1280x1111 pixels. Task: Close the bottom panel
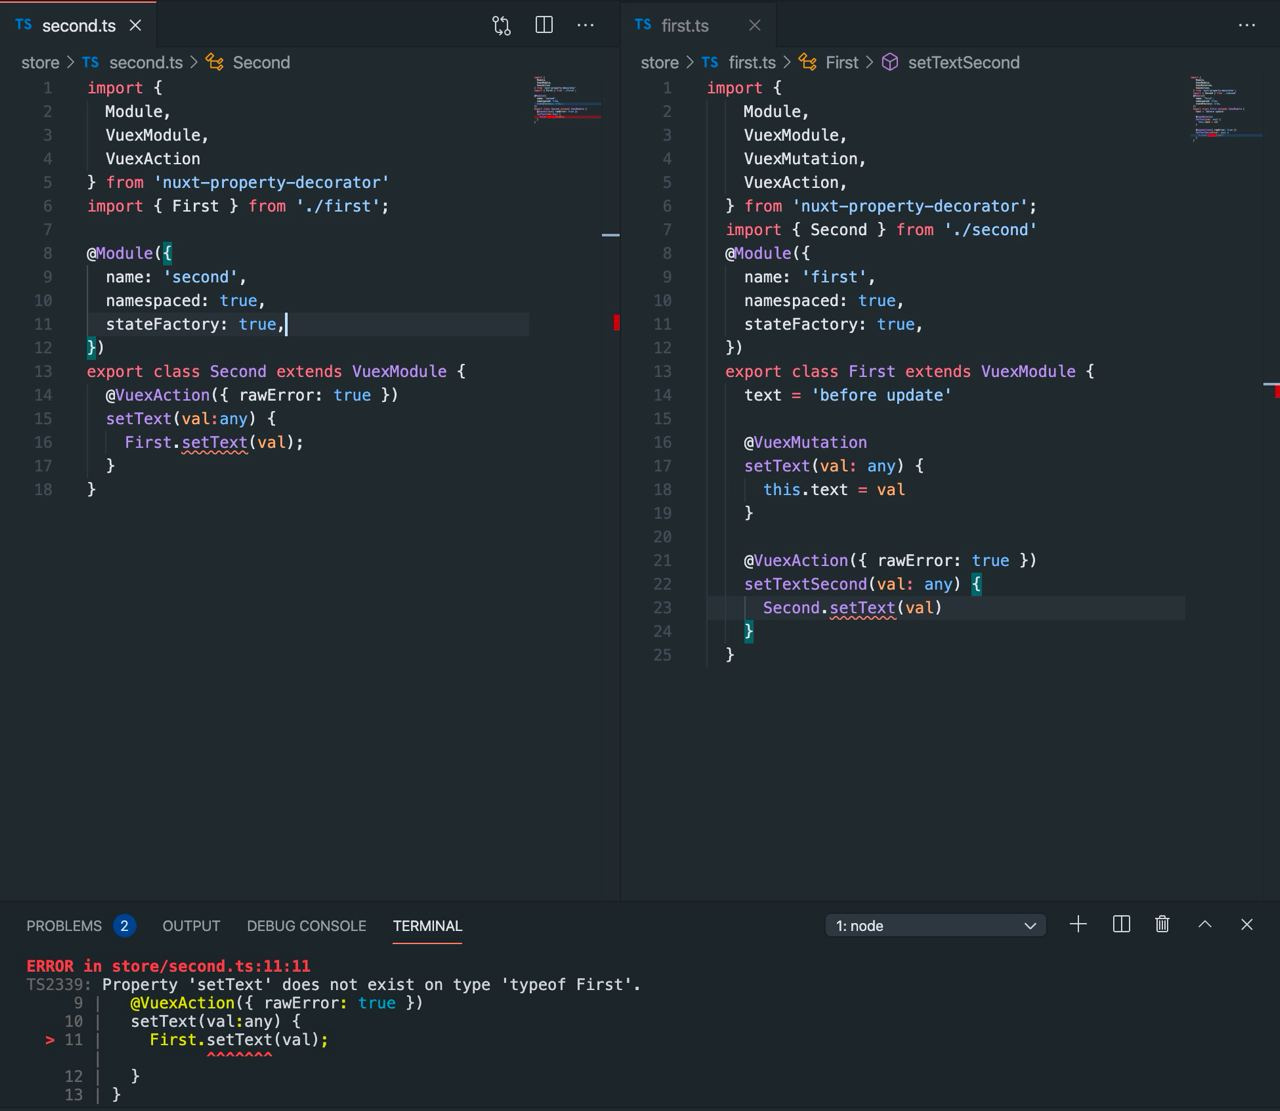(1247, 925)
